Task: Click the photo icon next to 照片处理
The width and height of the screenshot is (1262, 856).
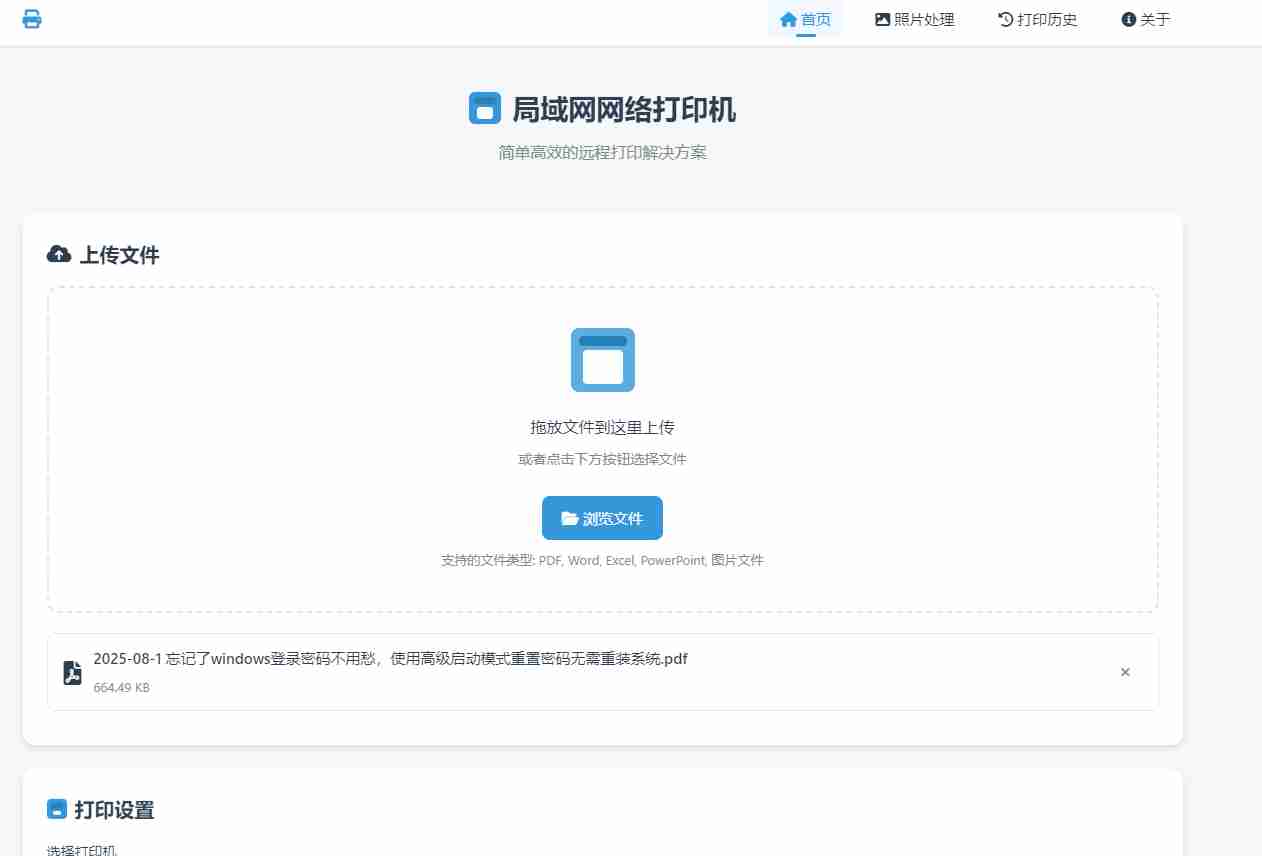Action: (x=882, y=18)
